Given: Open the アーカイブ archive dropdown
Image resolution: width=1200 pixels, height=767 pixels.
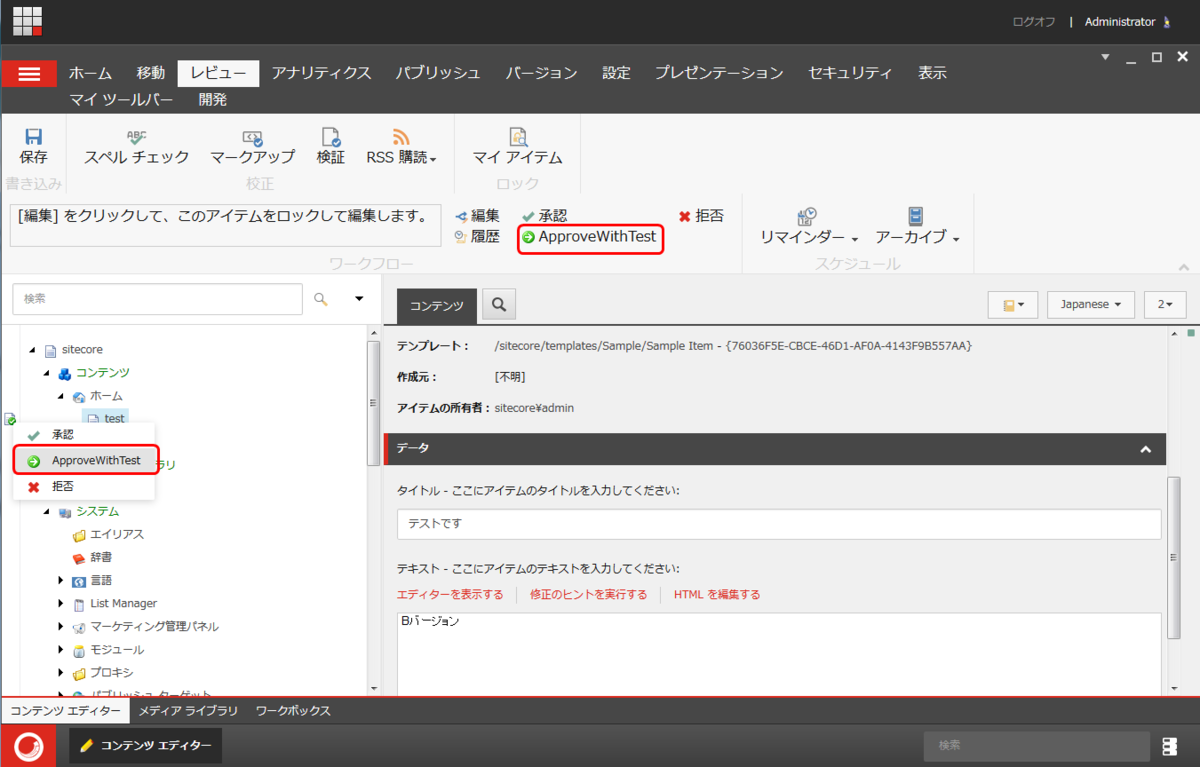Looking at the screenshot, I should tap(917, 227).
